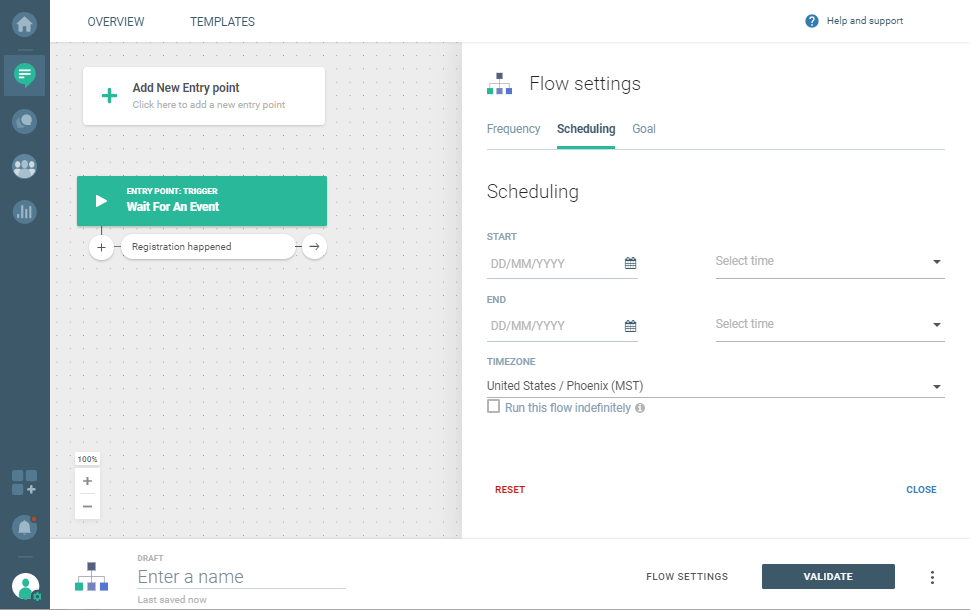Open the Analytics bar chart icon
Viewport: 970px width, 610px height.
point(24,211)
